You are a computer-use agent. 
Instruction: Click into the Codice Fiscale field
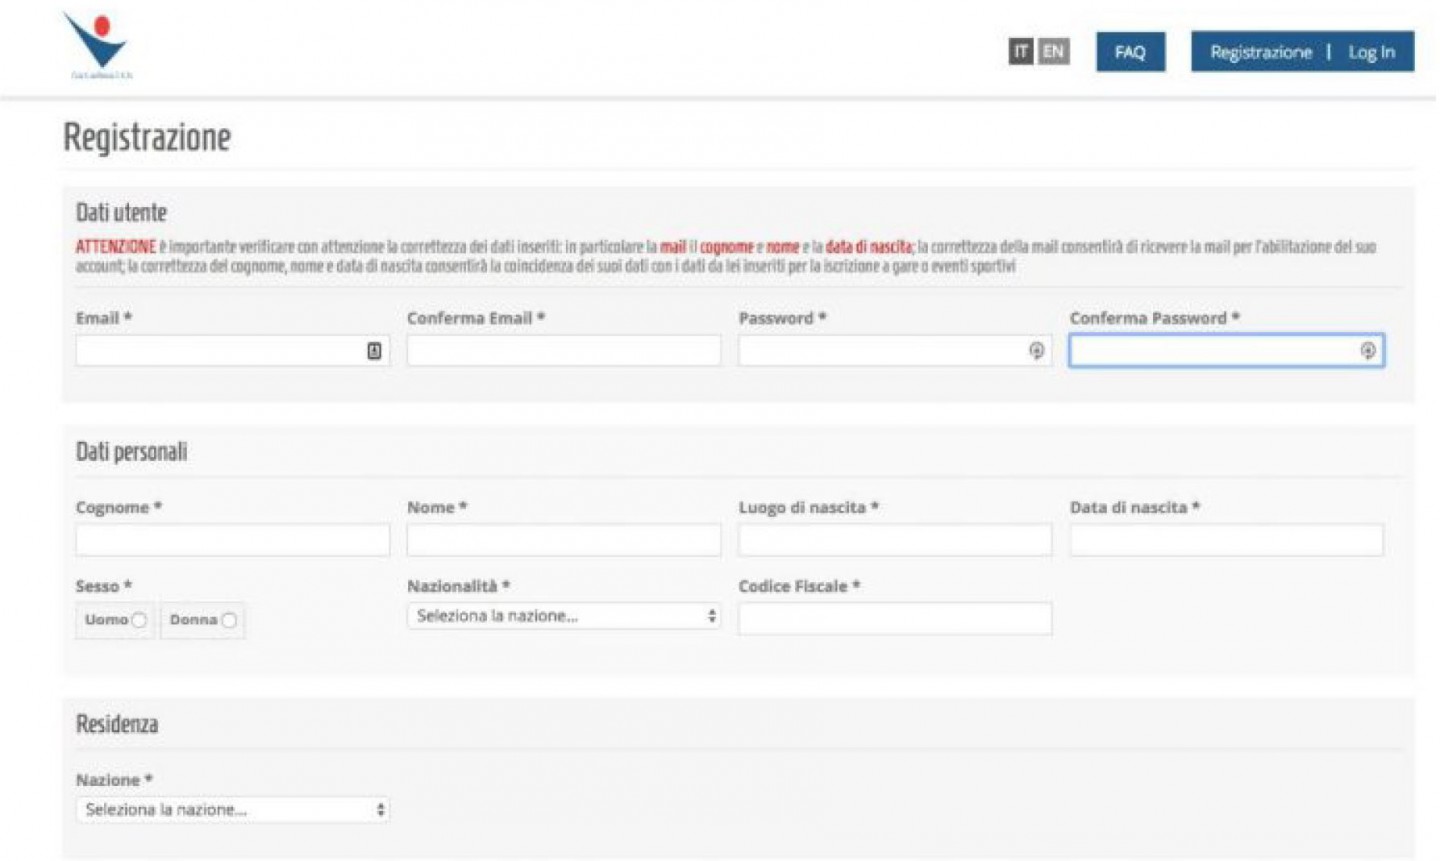click(894, 618)
